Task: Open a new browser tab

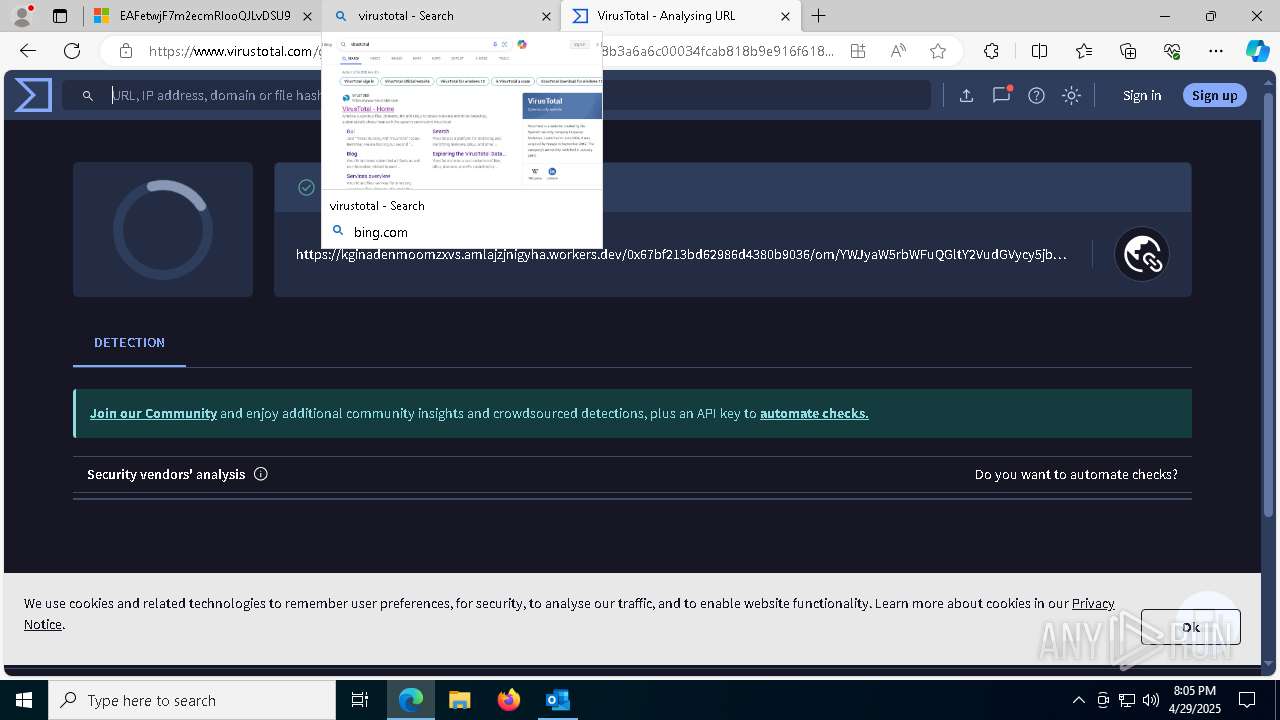Action: coord(819,16)
